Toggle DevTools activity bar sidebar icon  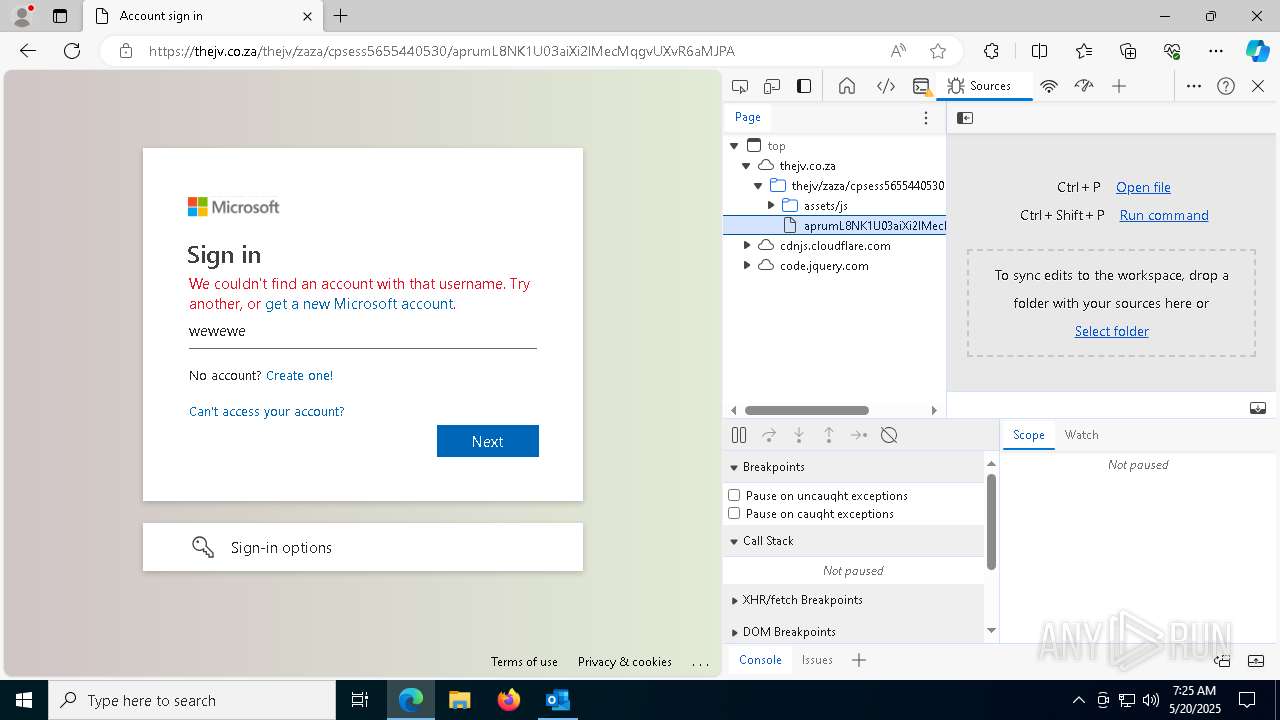point(804,86)
